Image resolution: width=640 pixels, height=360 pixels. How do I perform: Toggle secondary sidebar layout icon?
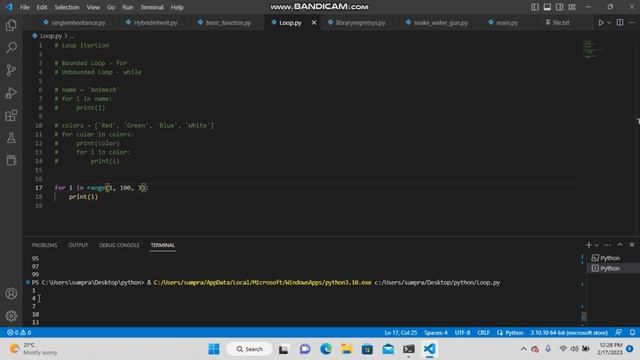point(560,7)
